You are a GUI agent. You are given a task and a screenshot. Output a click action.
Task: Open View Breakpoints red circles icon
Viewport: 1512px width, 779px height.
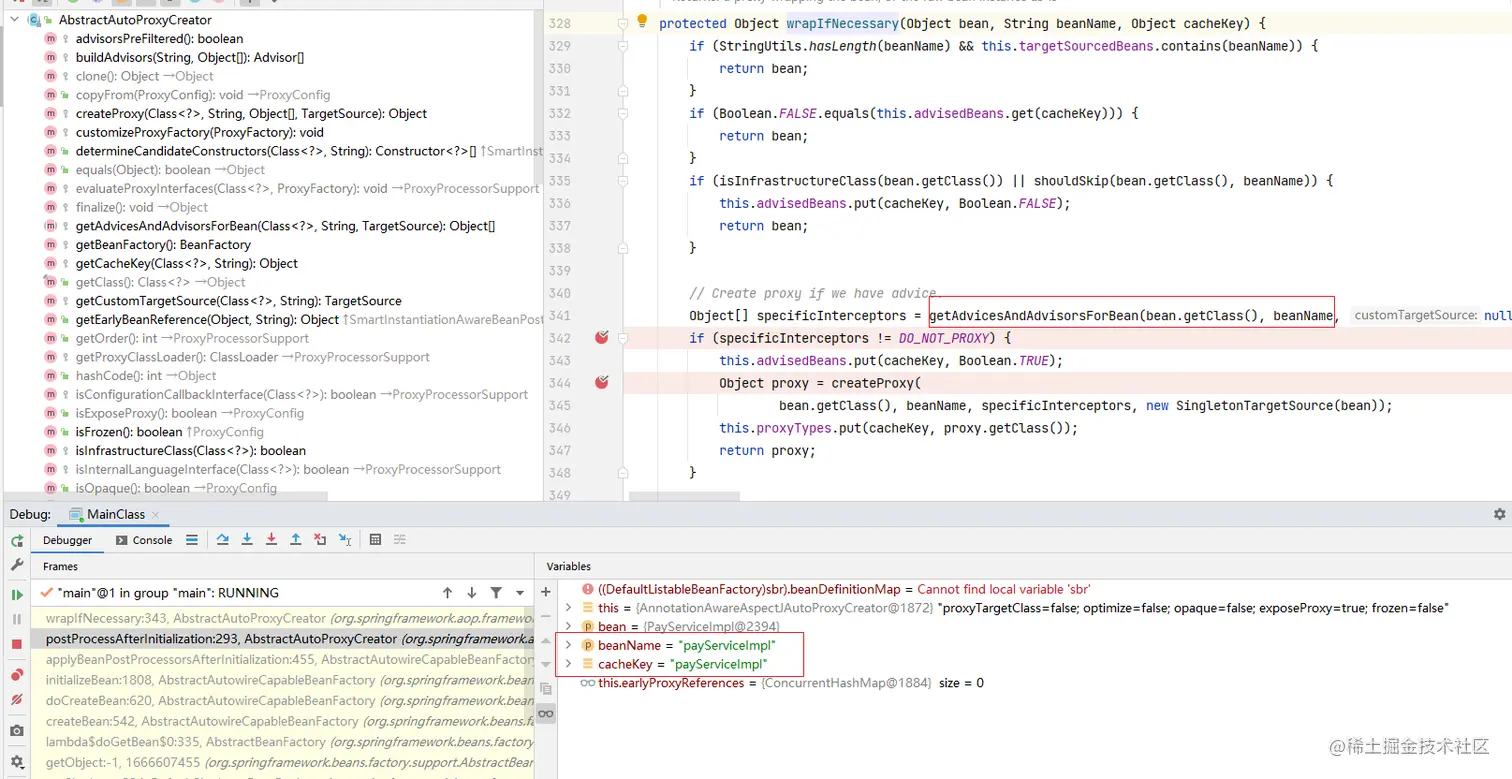[x=17, y=675]
